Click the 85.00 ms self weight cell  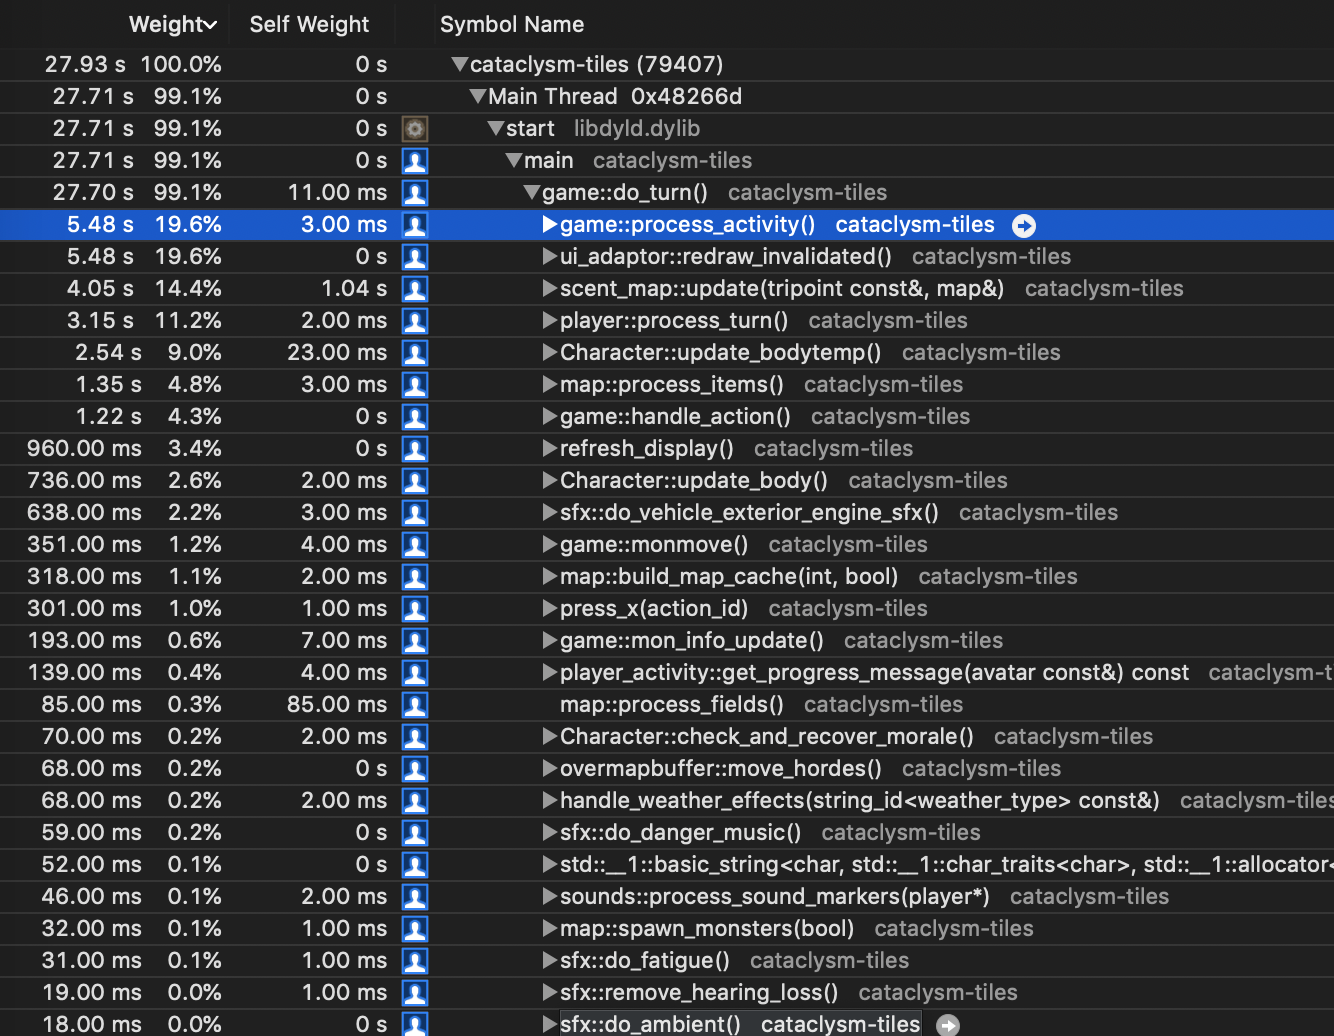[337, 705]
